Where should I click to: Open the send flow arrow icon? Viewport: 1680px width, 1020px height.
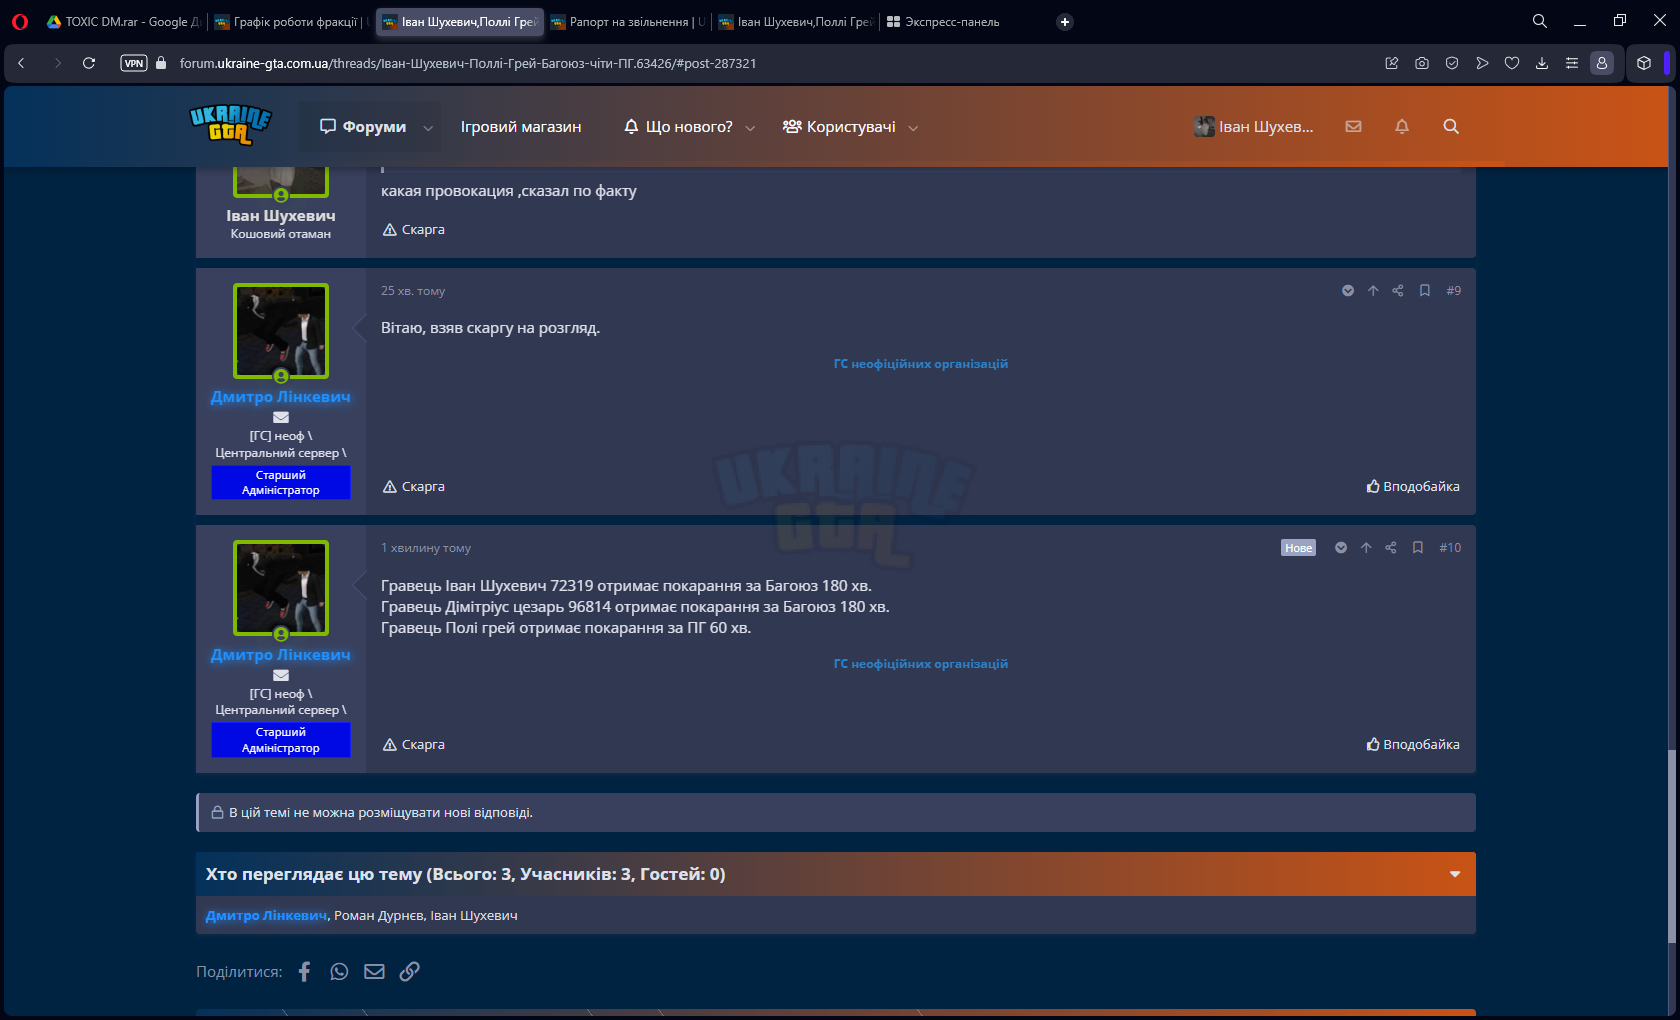click(x=1482, y=63)
